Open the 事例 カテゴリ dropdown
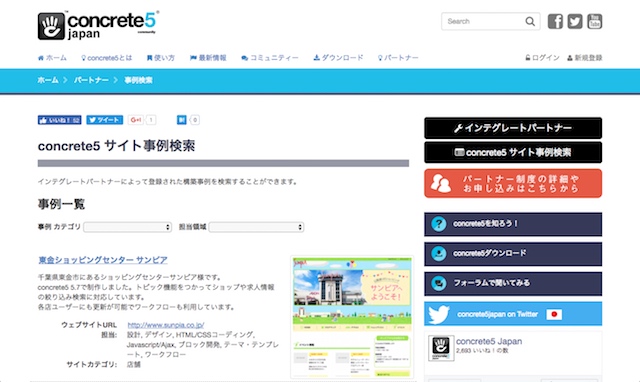Viewport: 640px width, 382px height. click(x=127, y=227)
